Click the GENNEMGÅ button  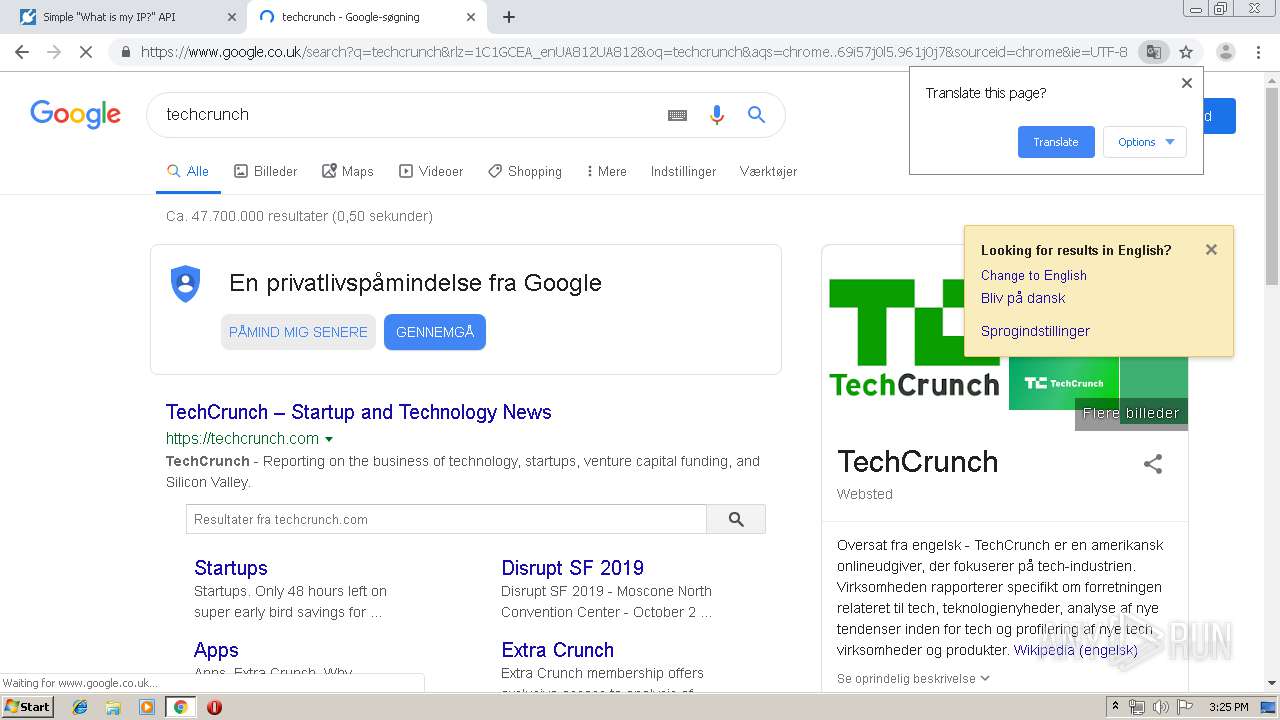point(435,332)
